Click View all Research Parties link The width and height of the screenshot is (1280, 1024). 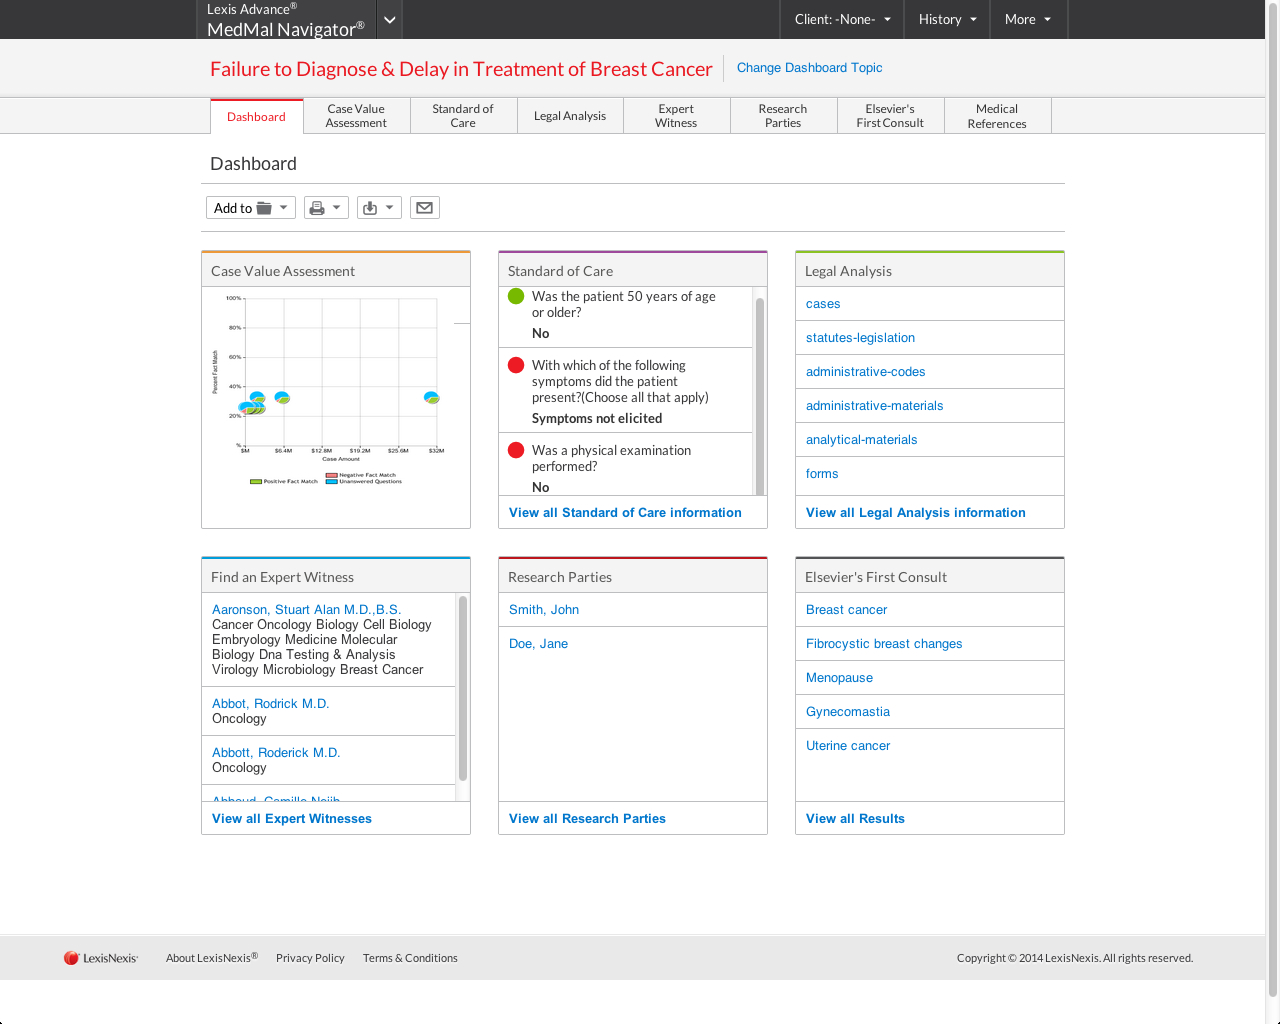click(x=587, y=818)
